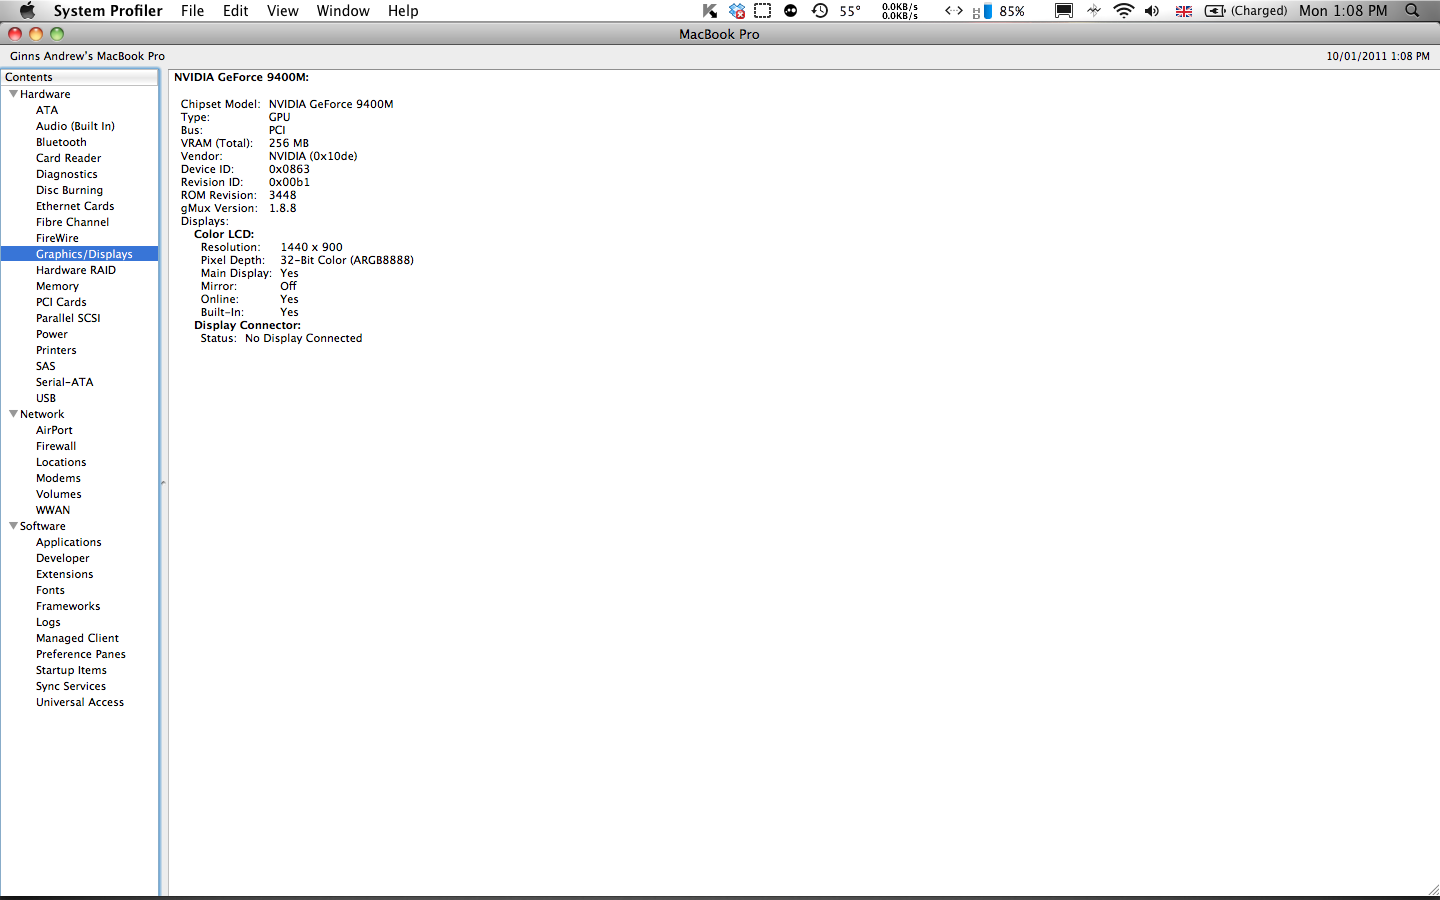Image resolution: width=1440 pixels, height=900 pixels.
Task: Minimize the window with the yellow button
Action: (36, 34)
